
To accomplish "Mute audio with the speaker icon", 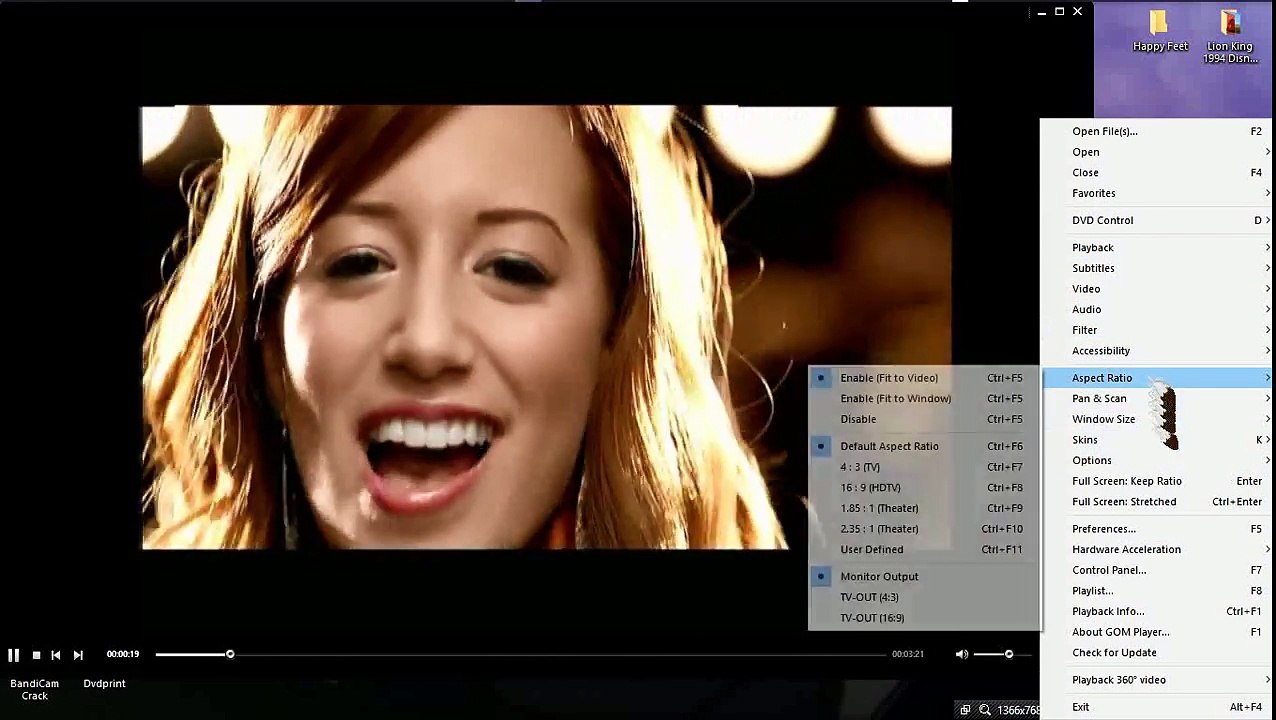I will pos(961,654).
